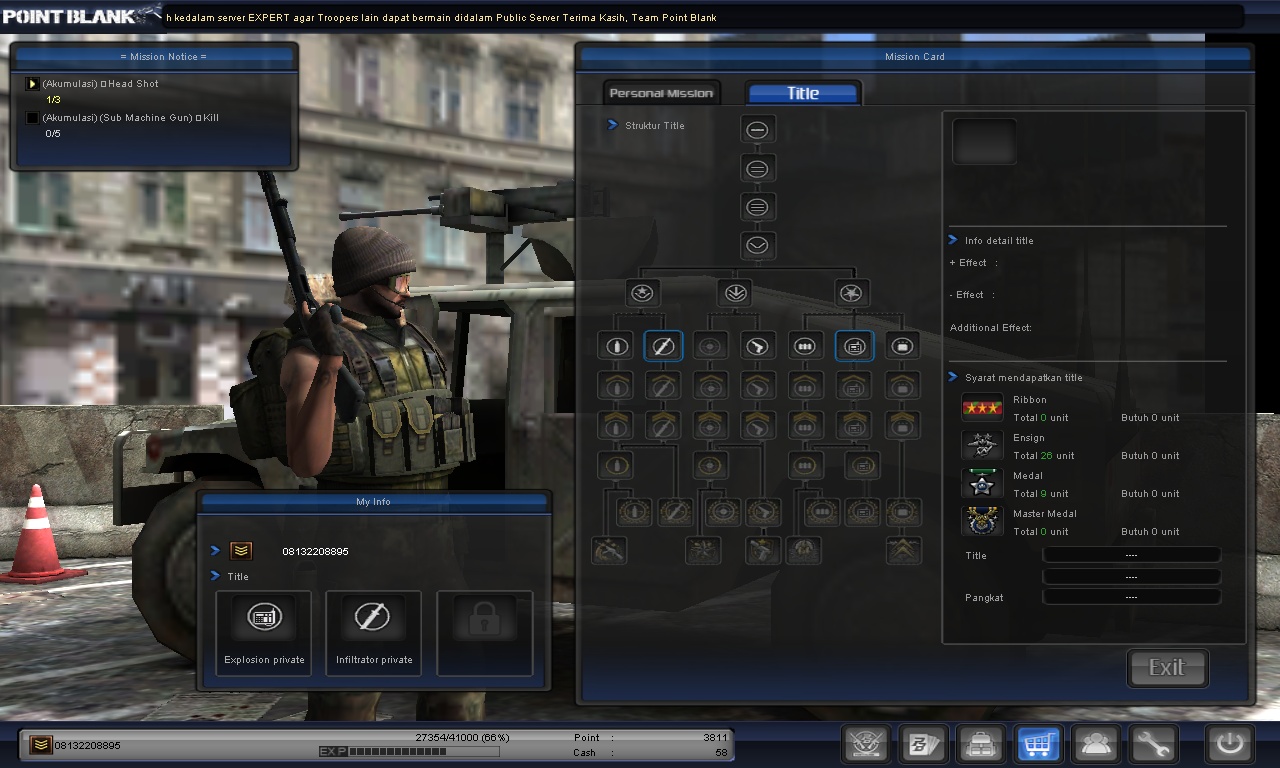
Task: Click the rank badge beside 08132208895 in My Info
Action: pyautogui.click(x=241, y=551)
